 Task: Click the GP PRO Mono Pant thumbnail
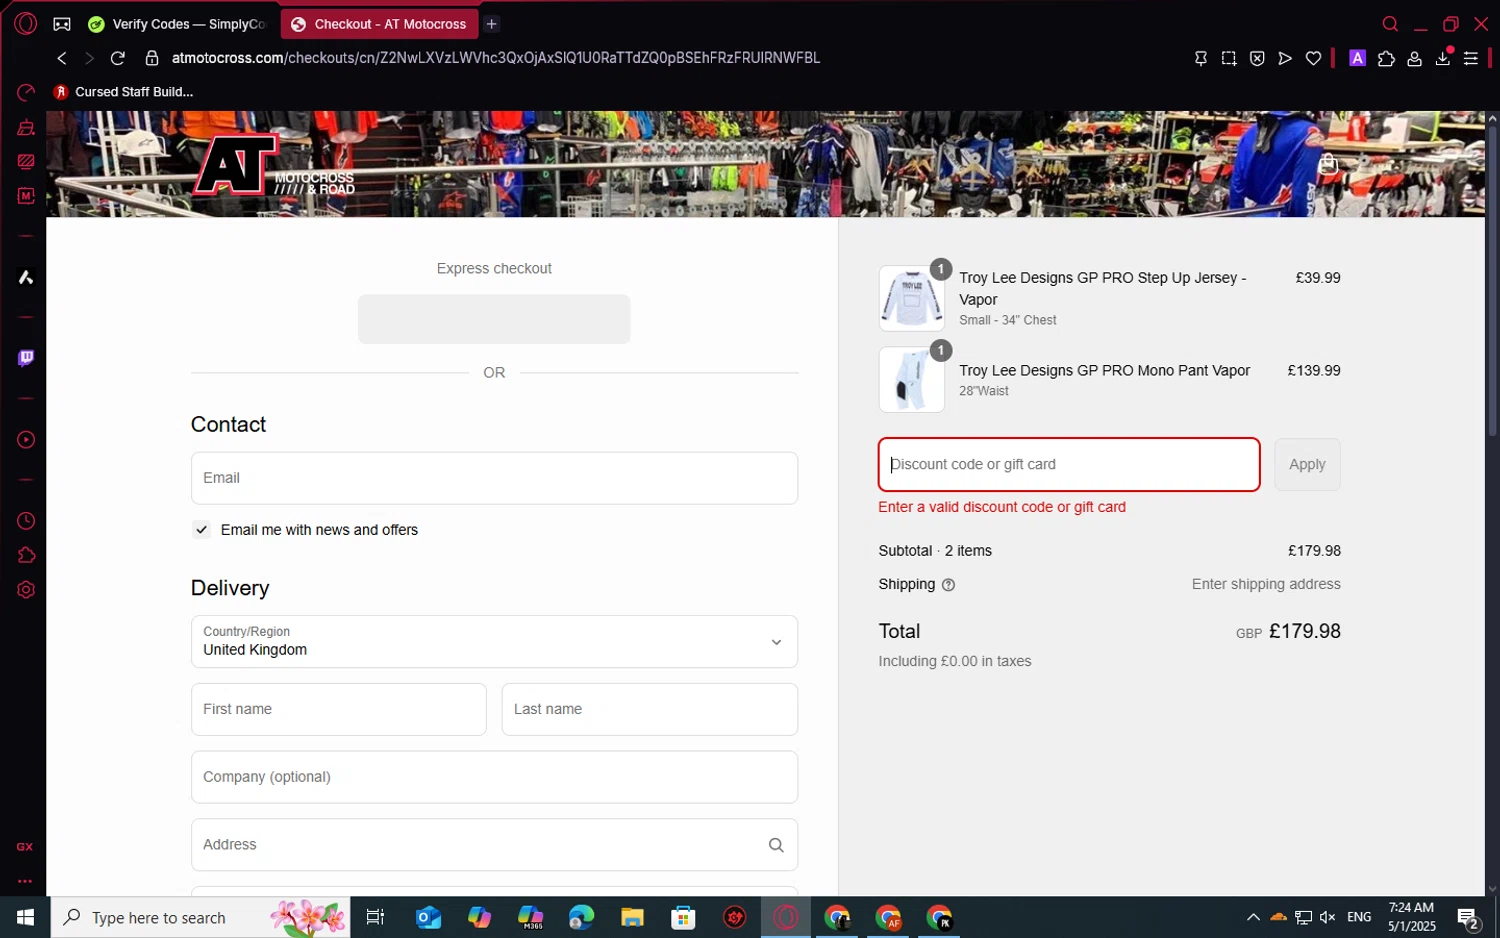(911, 380)
